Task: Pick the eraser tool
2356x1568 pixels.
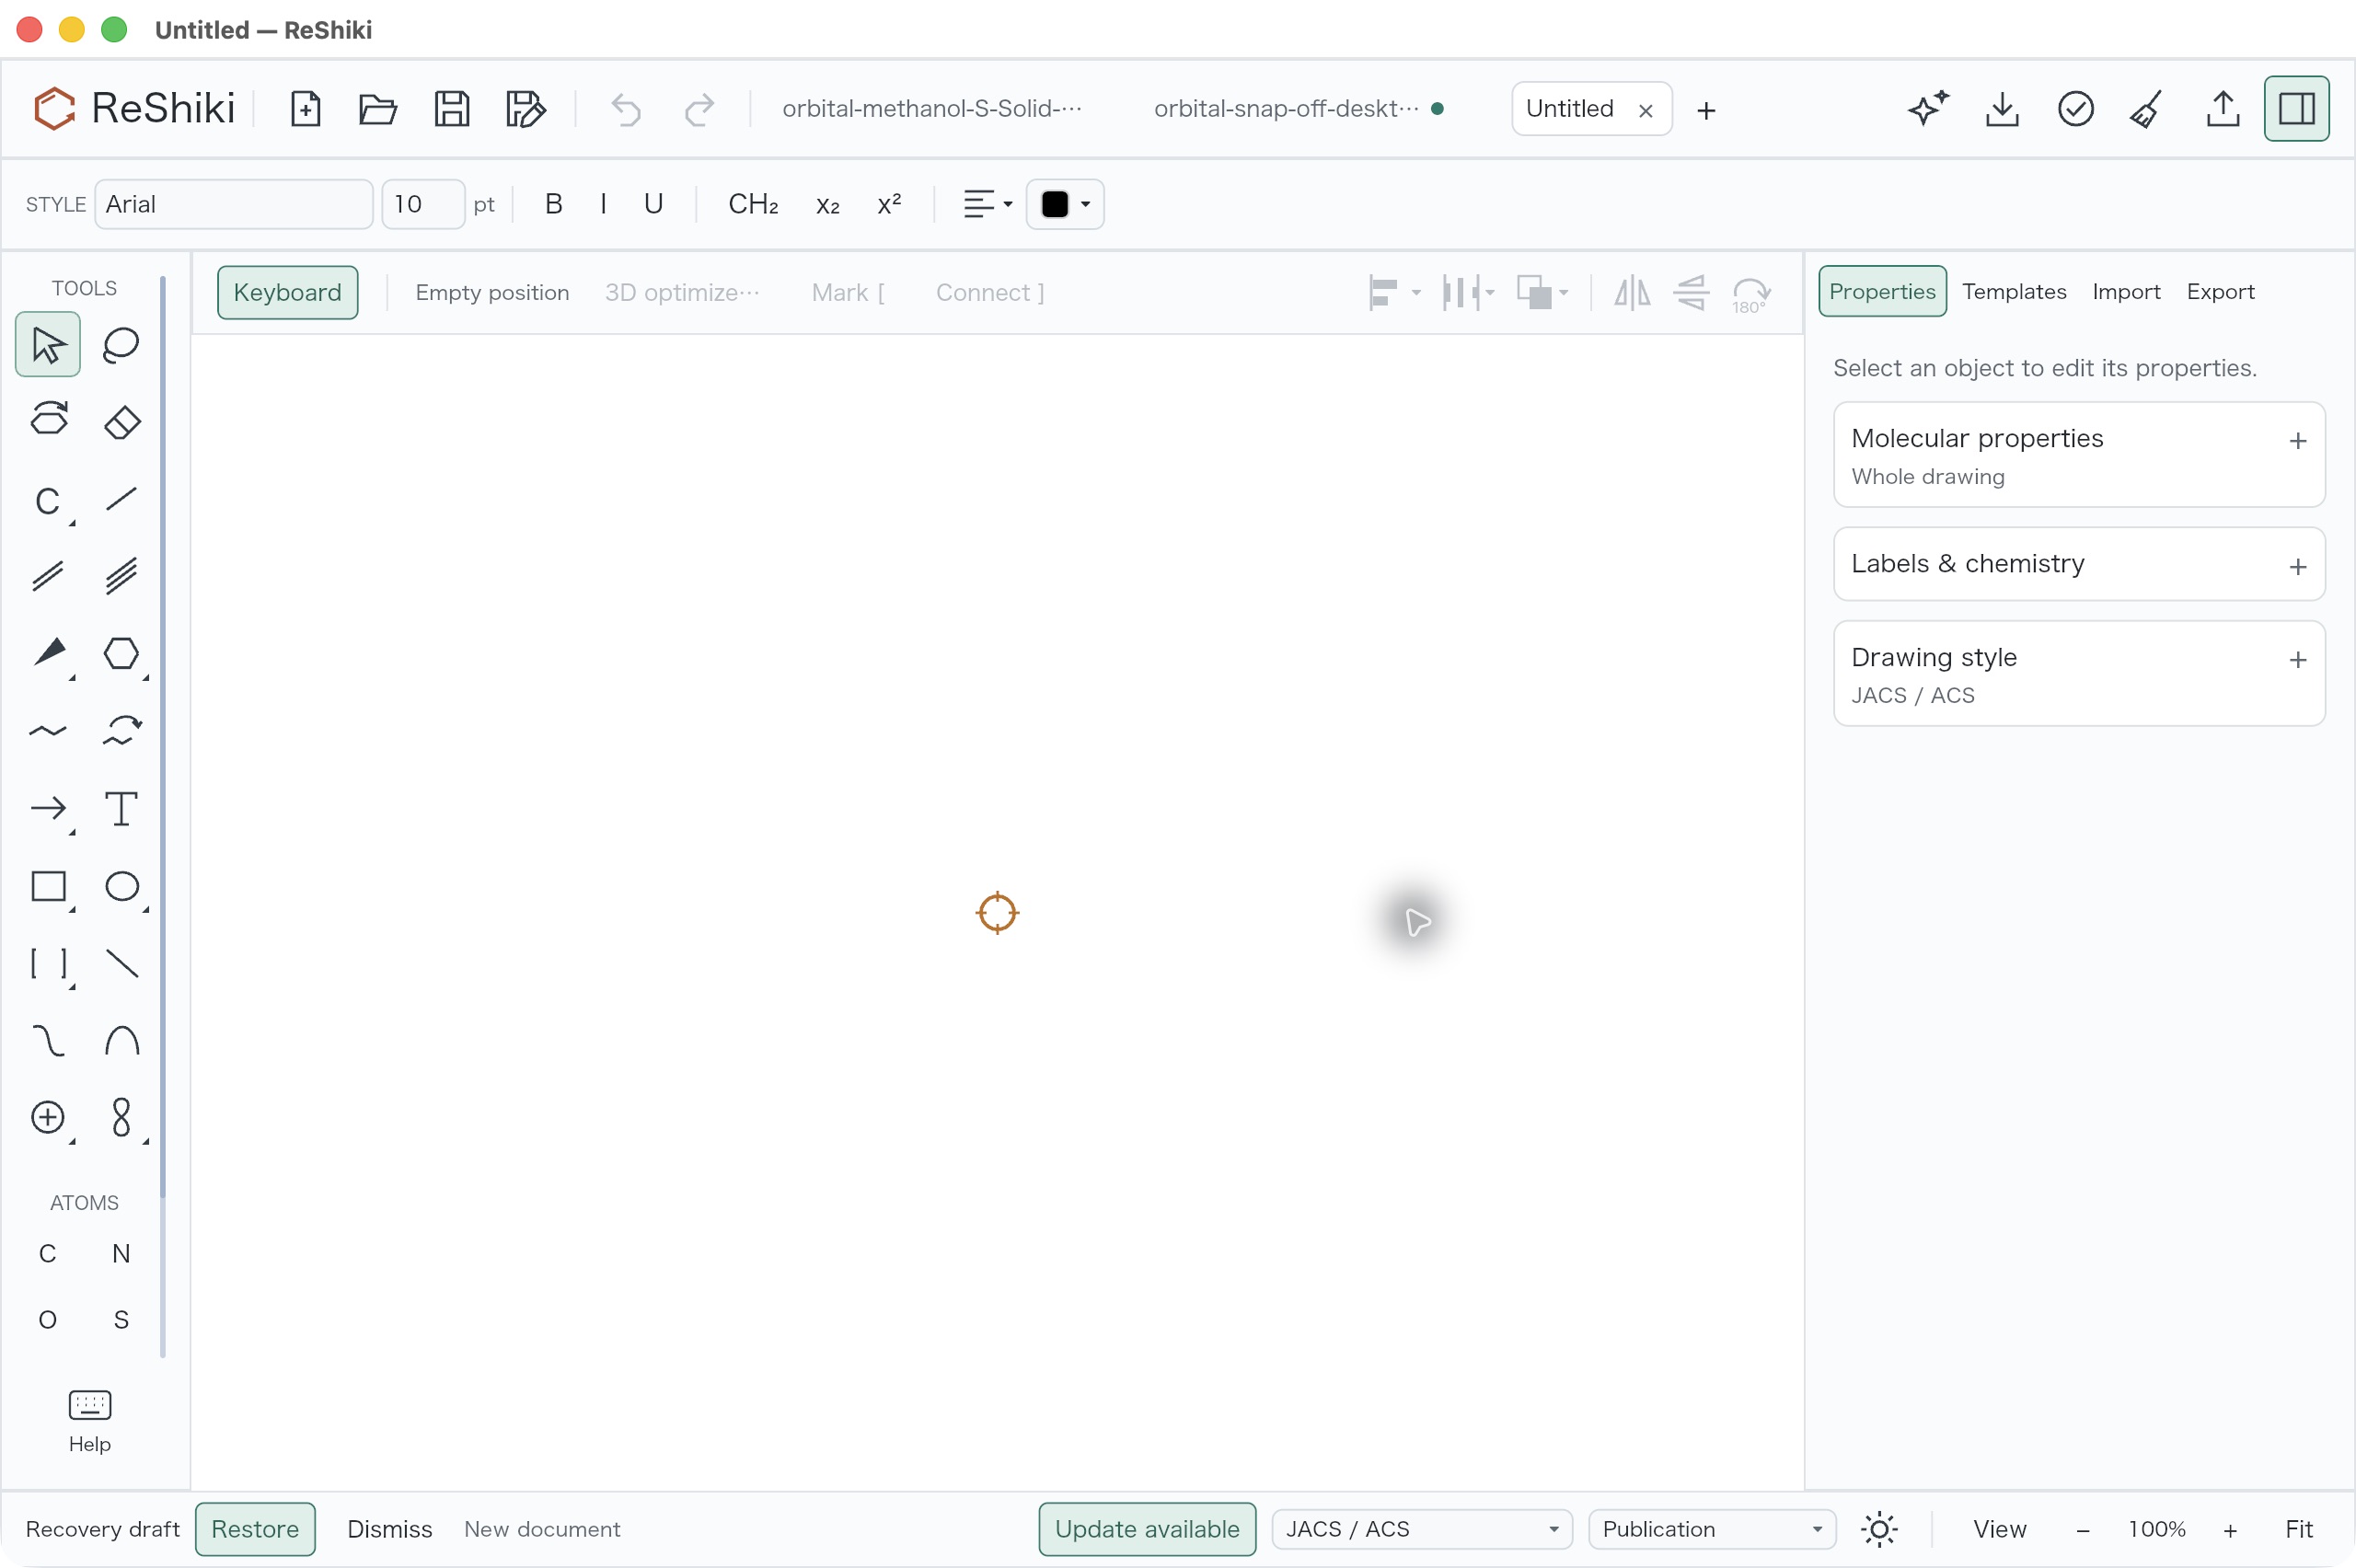Action: [121, 421]
